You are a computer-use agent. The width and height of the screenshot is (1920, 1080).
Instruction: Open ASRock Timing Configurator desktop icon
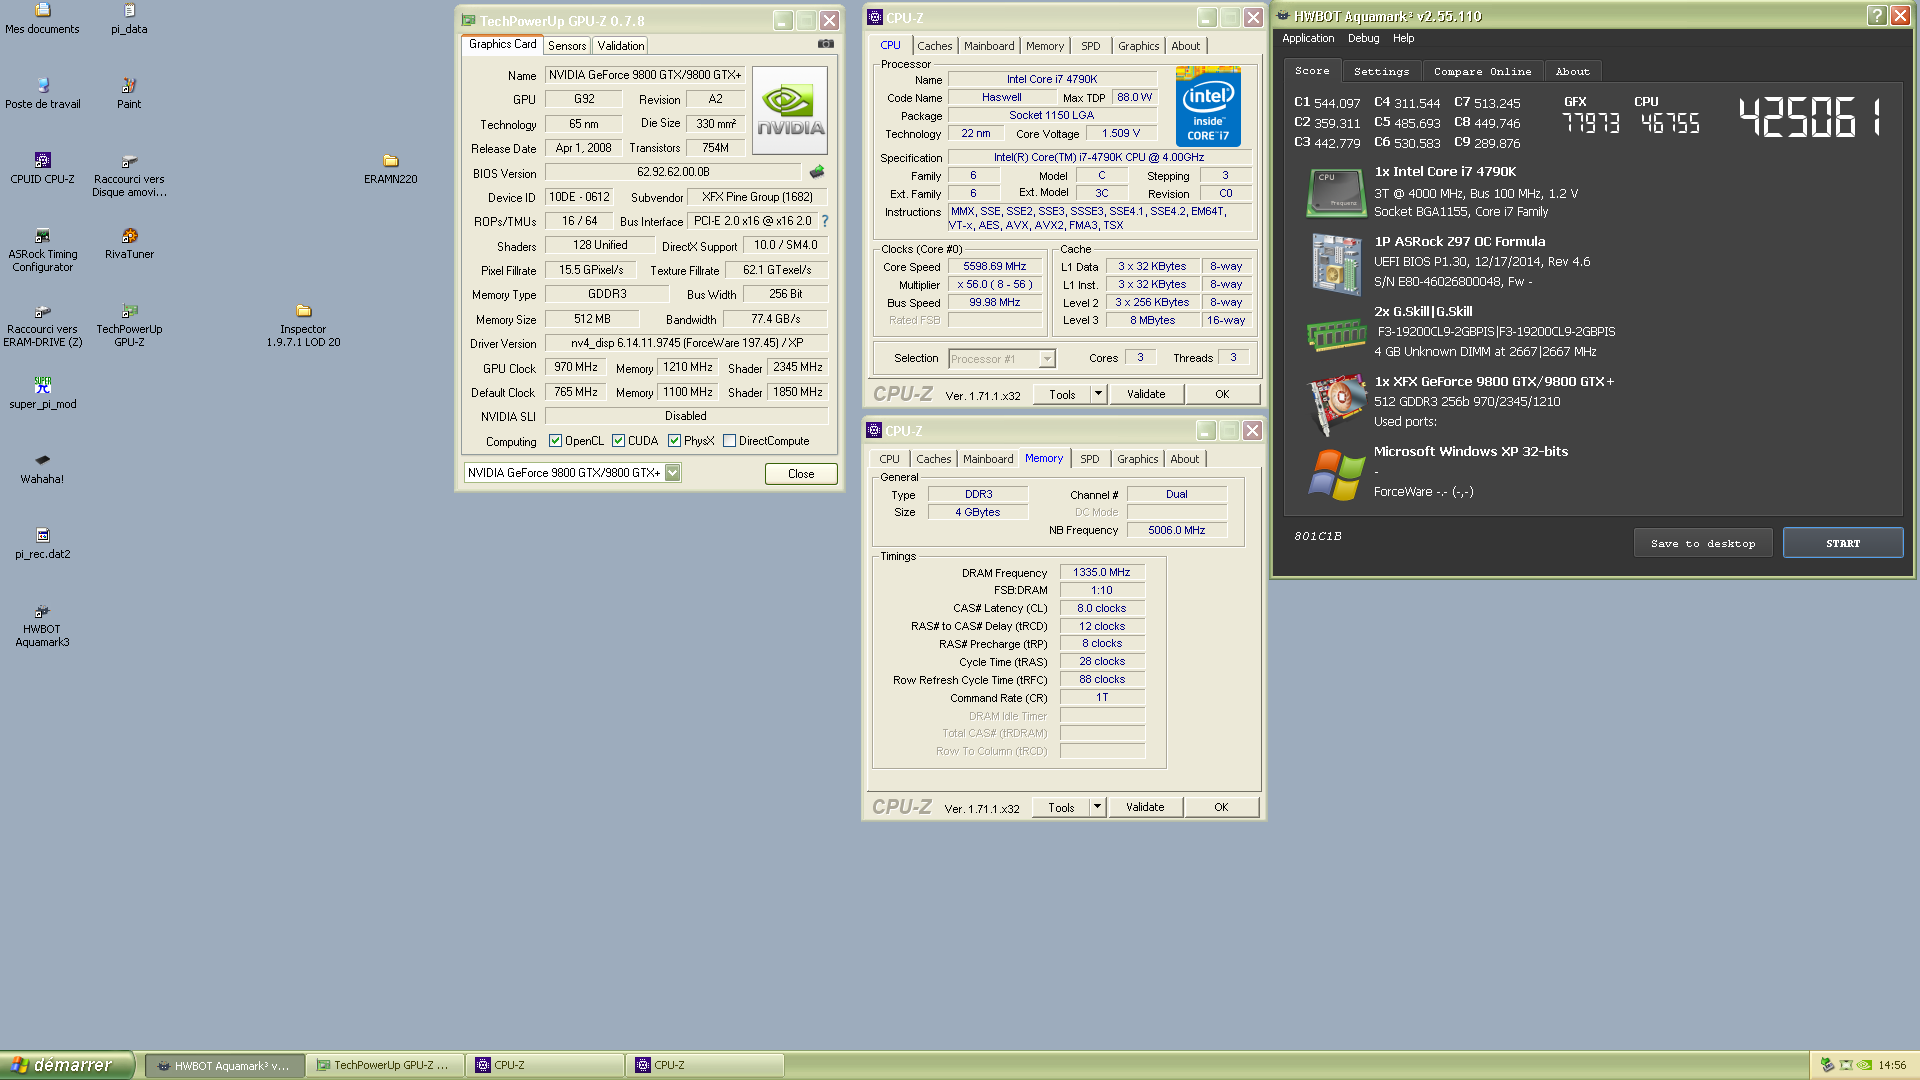coord(42,250)
